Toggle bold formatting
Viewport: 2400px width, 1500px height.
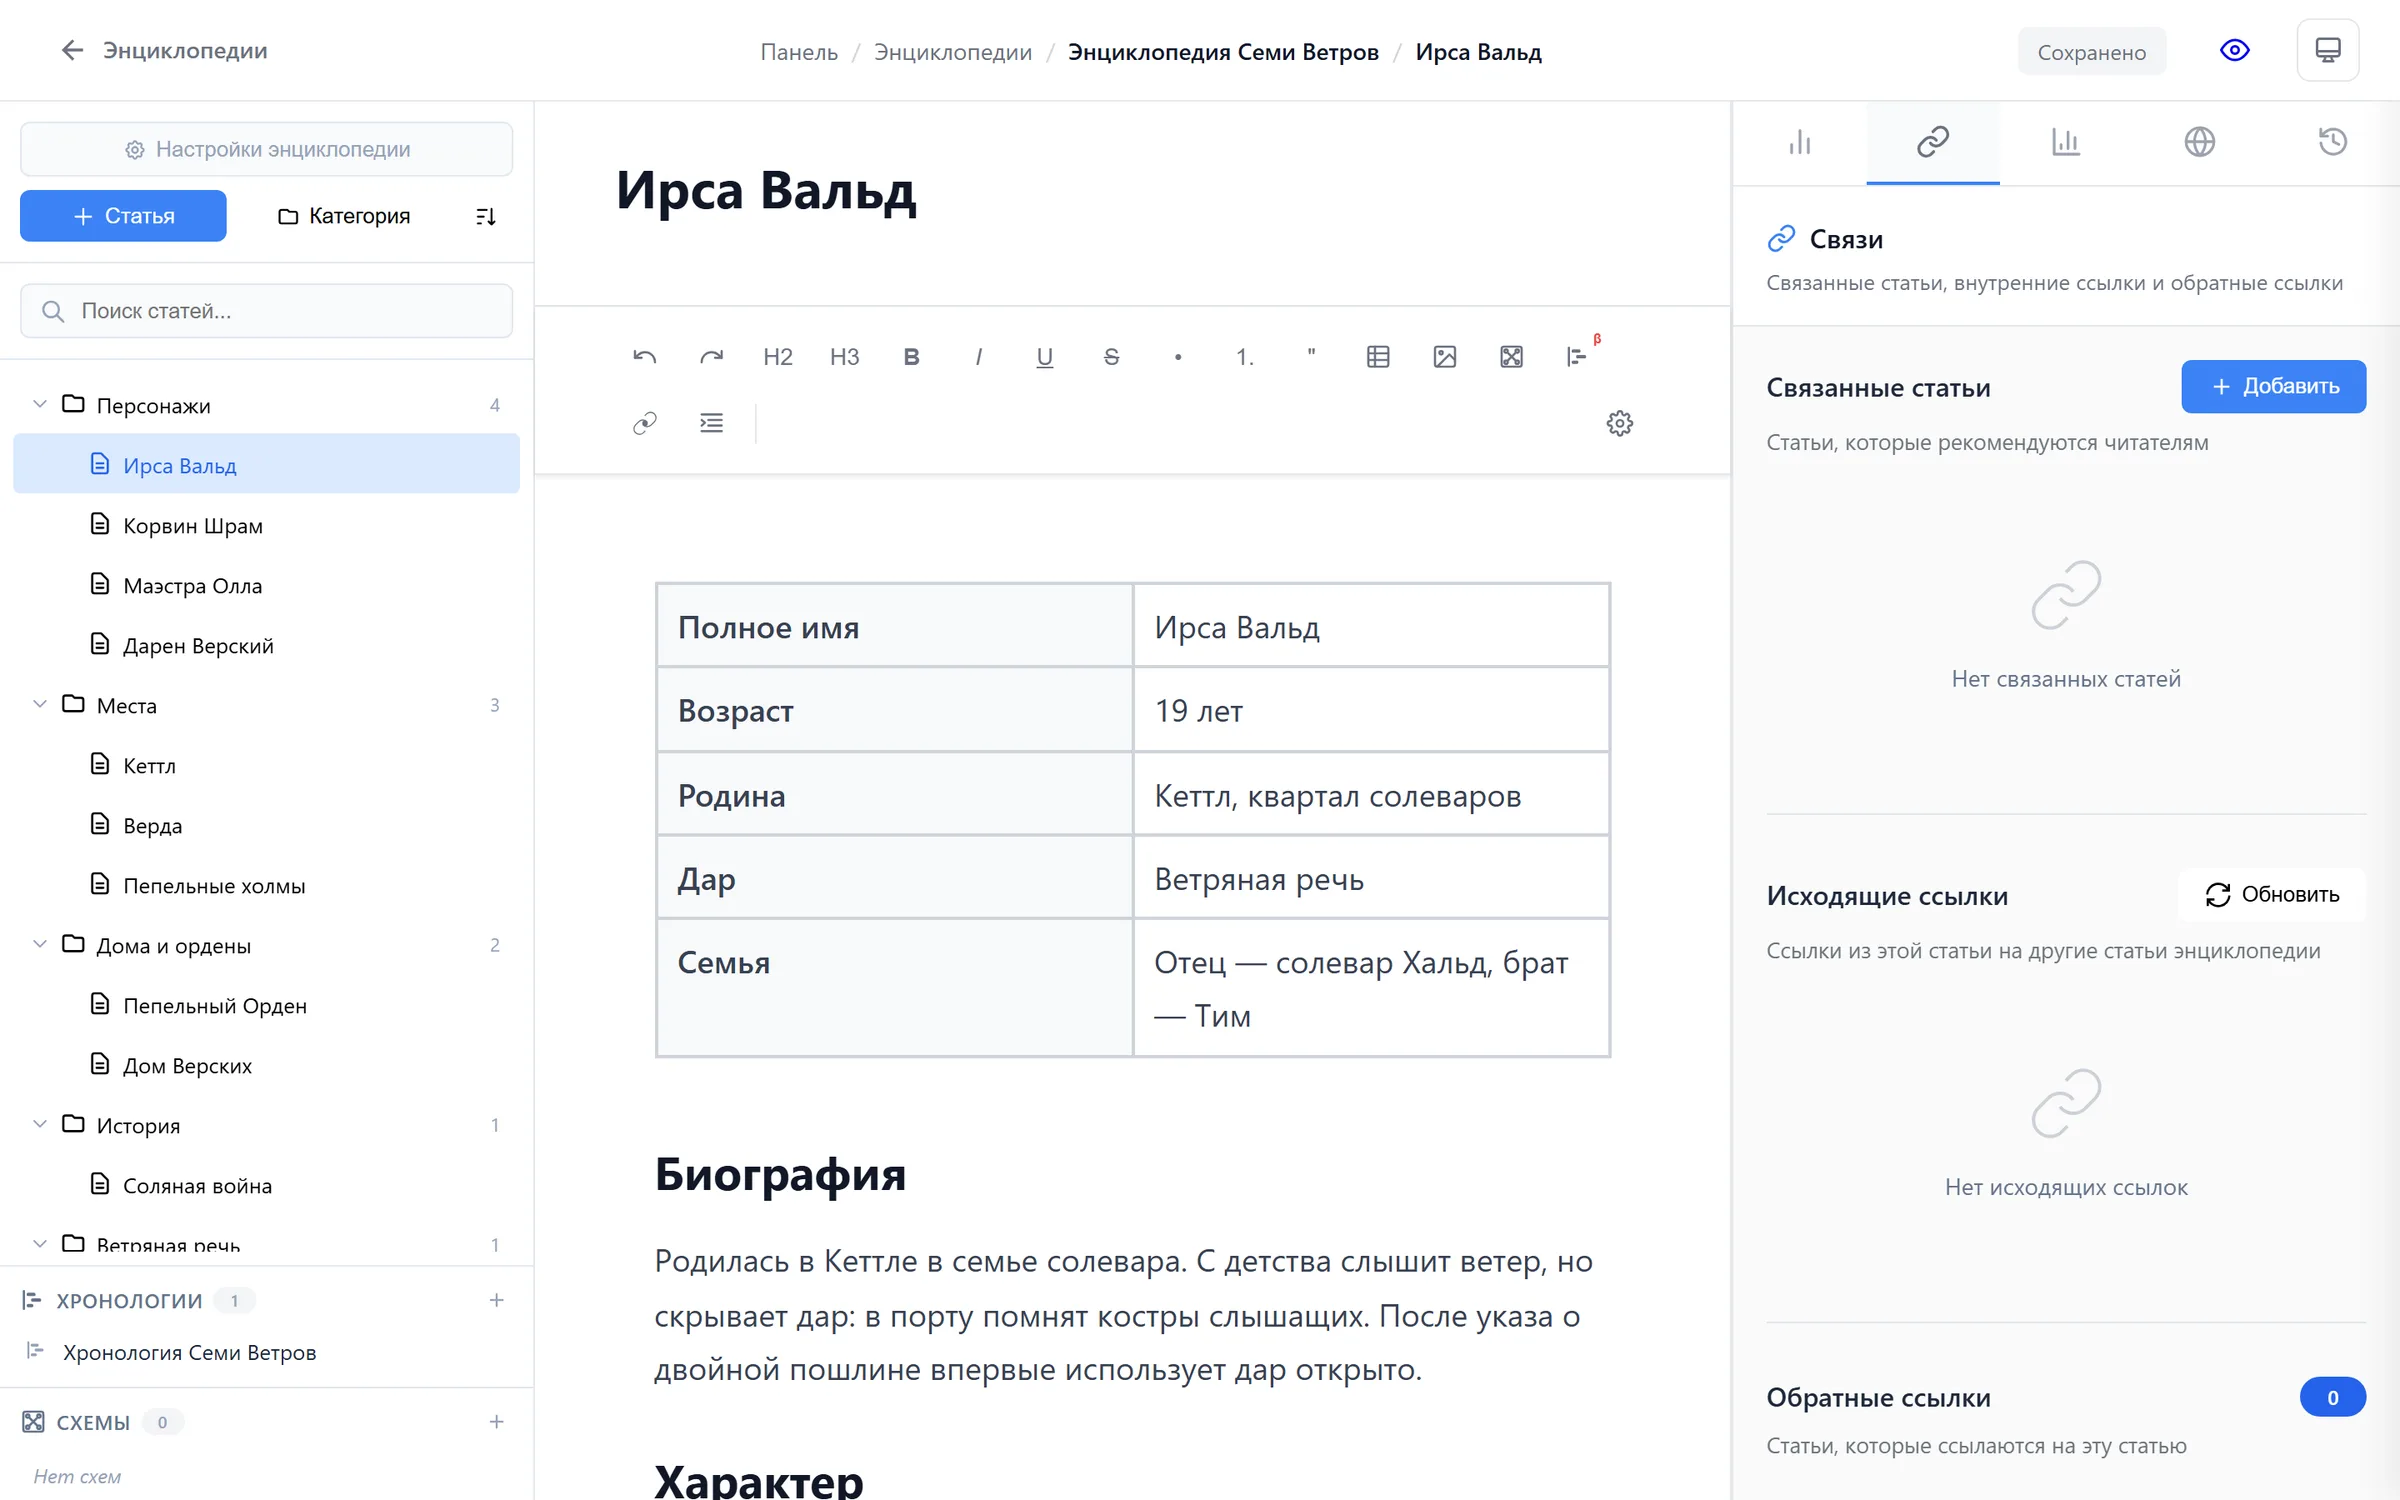click(x=911, y=357)
